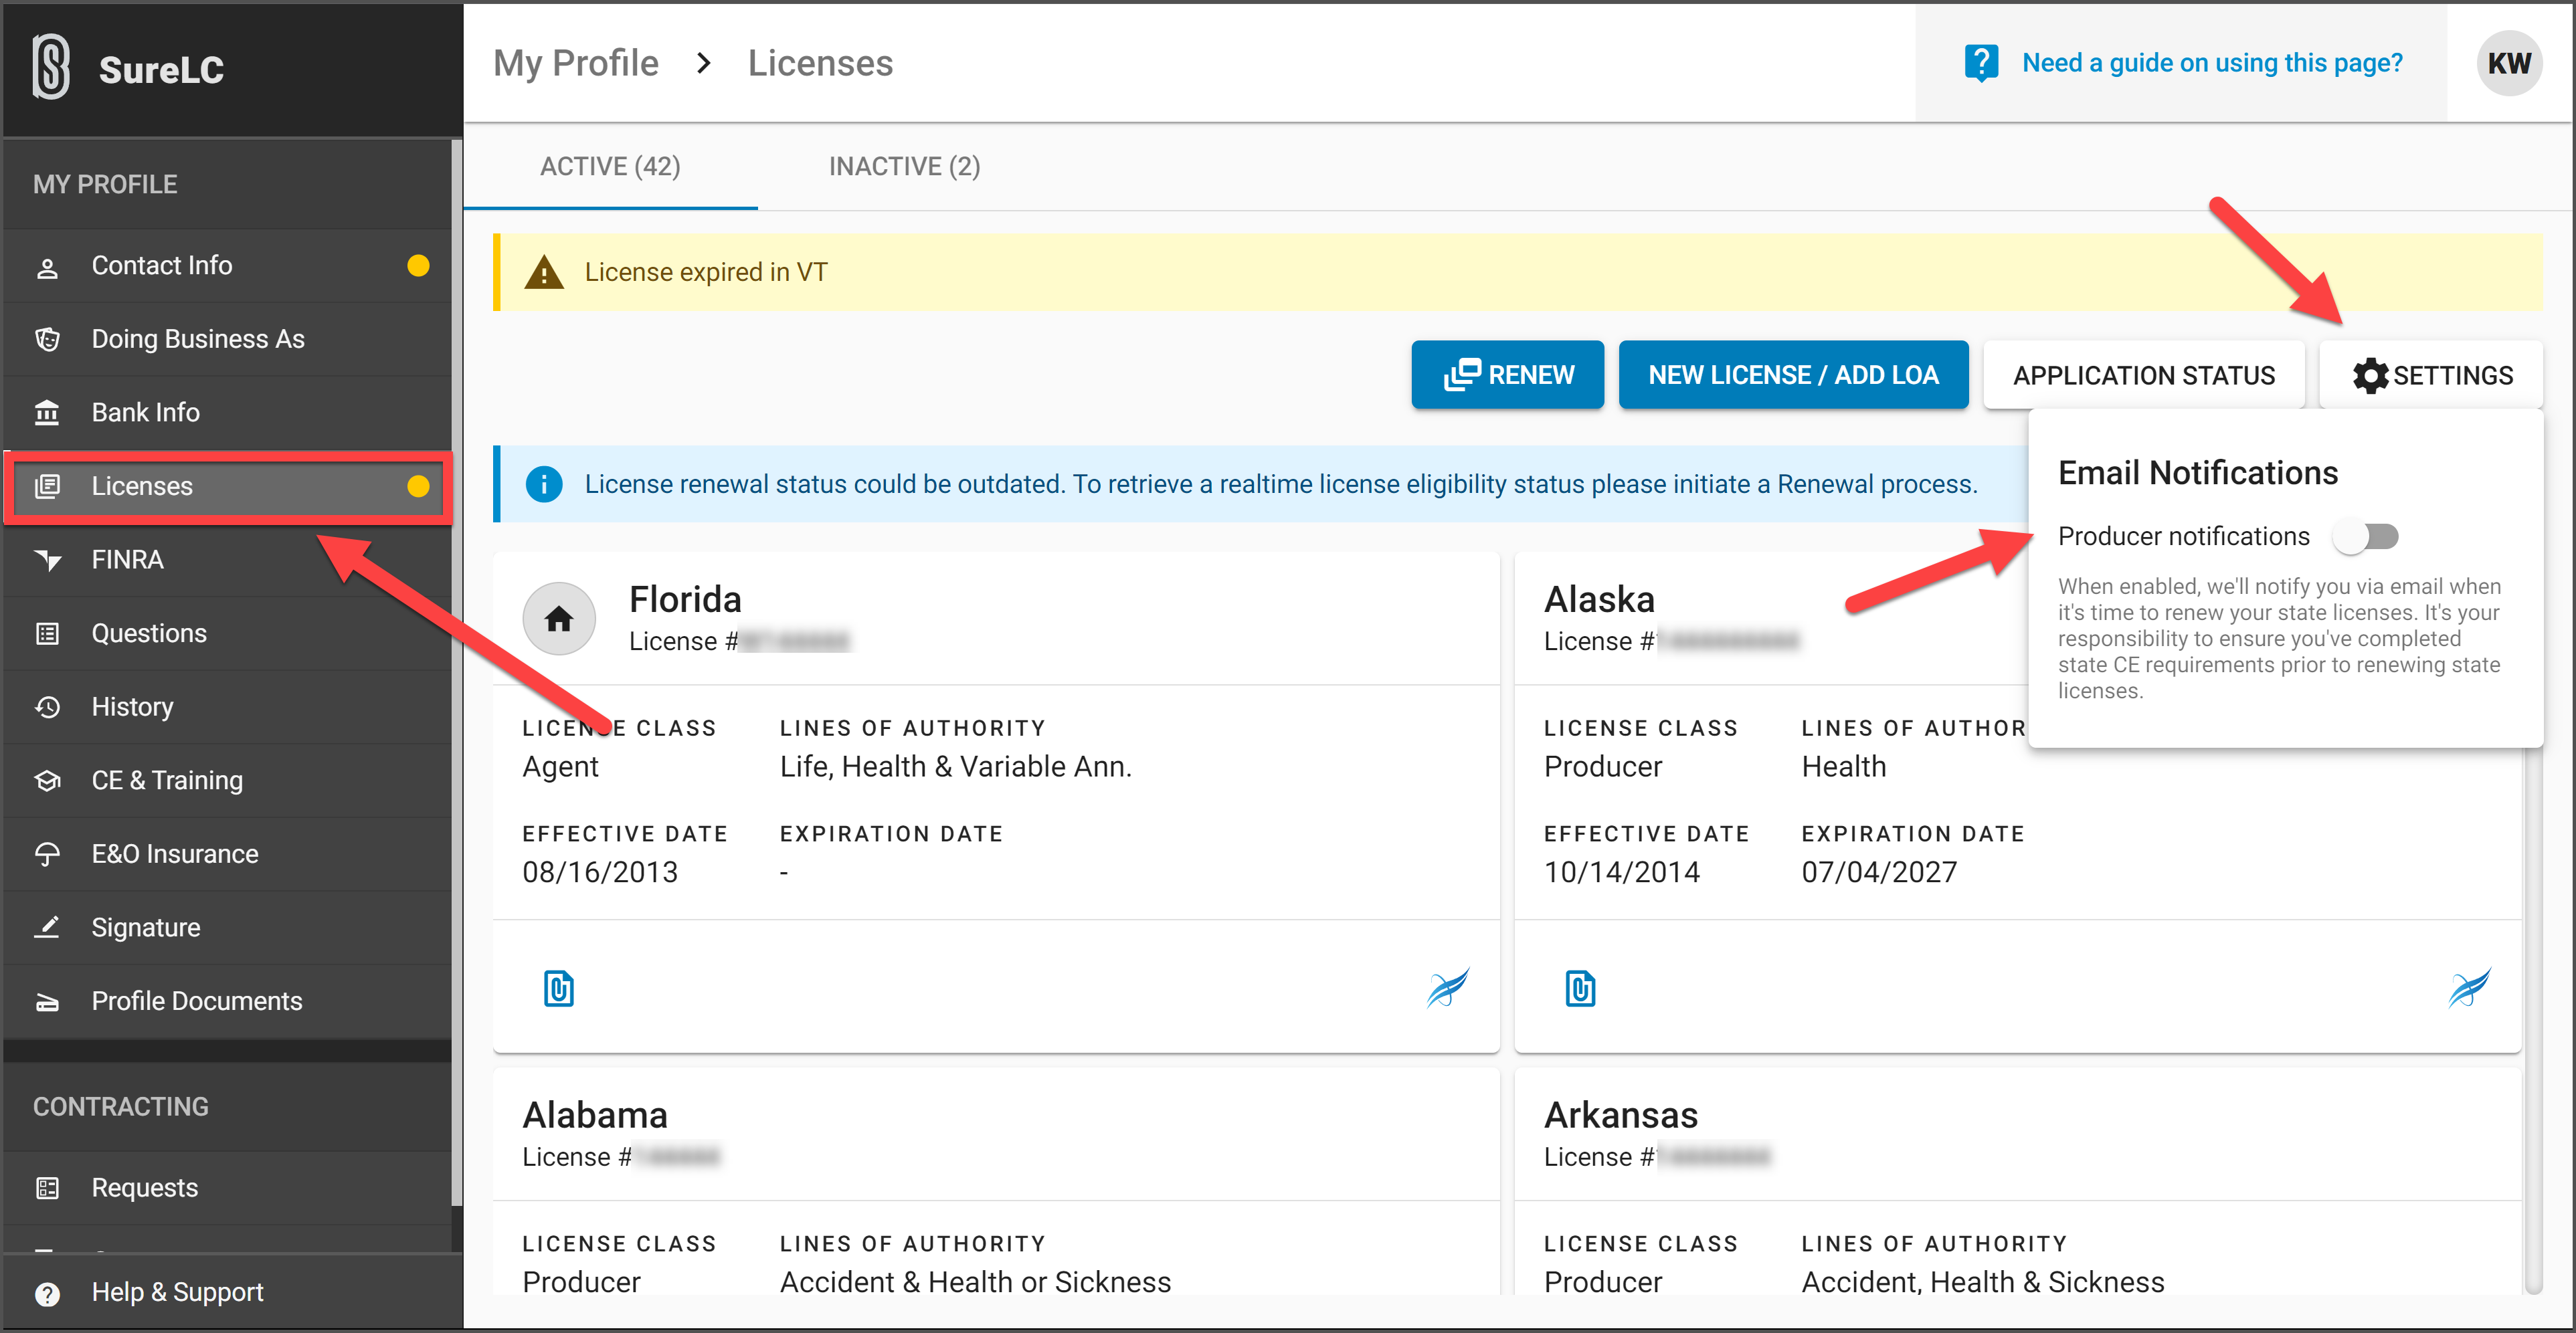The image size is (2576, 1333).
Task: Click the Florida card feather icon
Action: (1447, 987)
